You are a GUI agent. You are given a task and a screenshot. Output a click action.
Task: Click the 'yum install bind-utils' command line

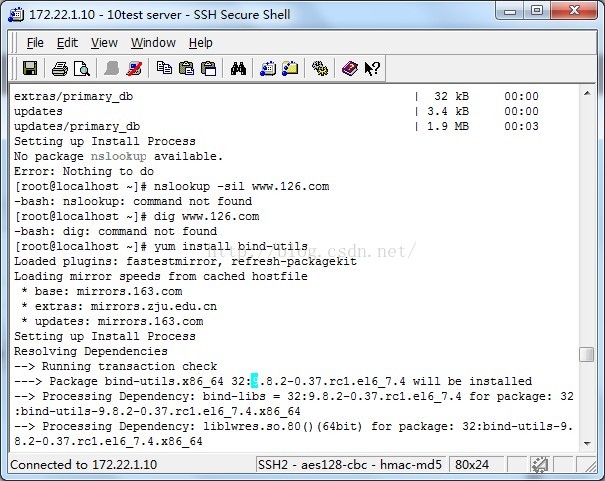point(161,246)
